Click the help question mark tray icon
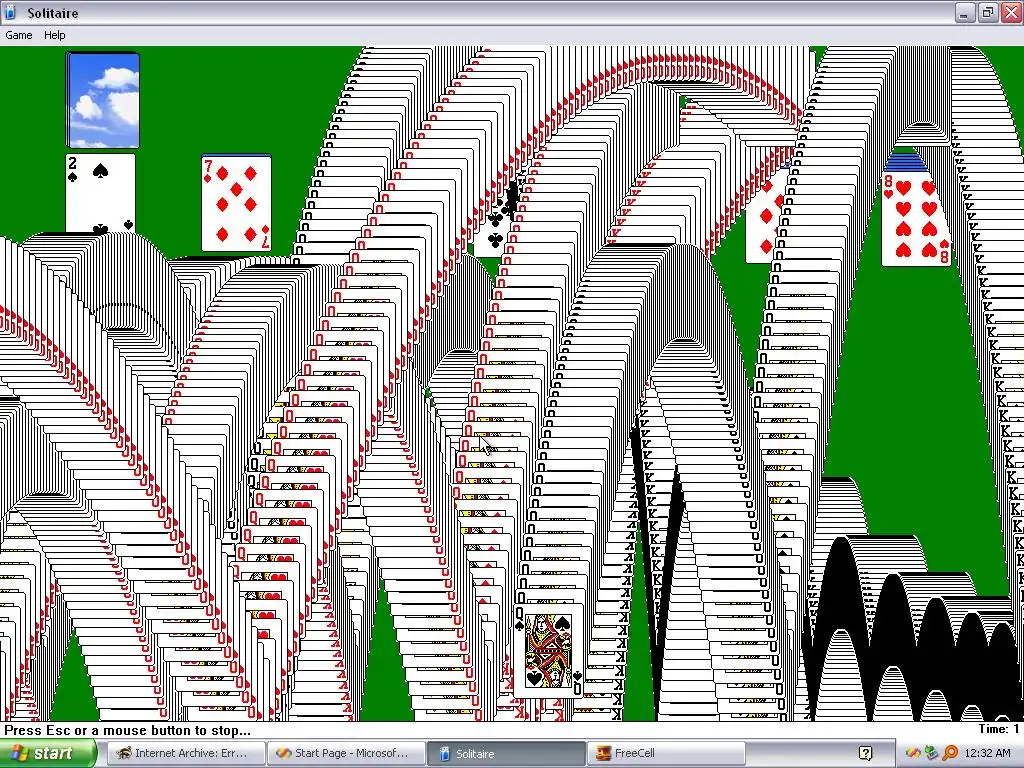 click(x=865, y=753)
